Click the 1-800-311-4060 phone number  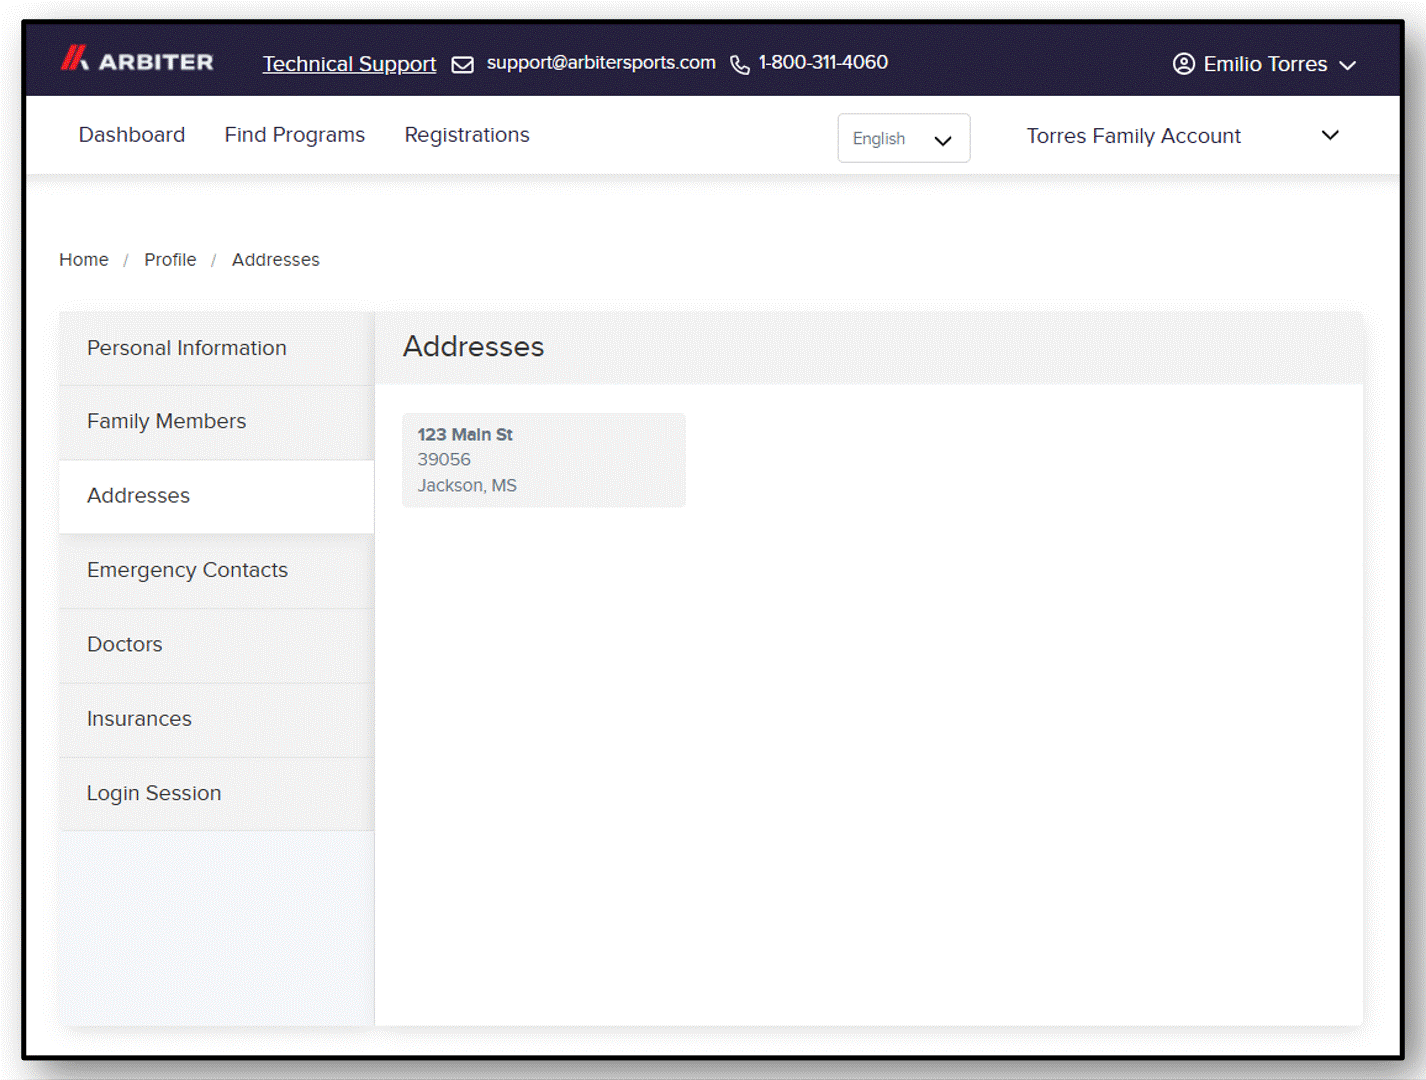tap(823, 62)
